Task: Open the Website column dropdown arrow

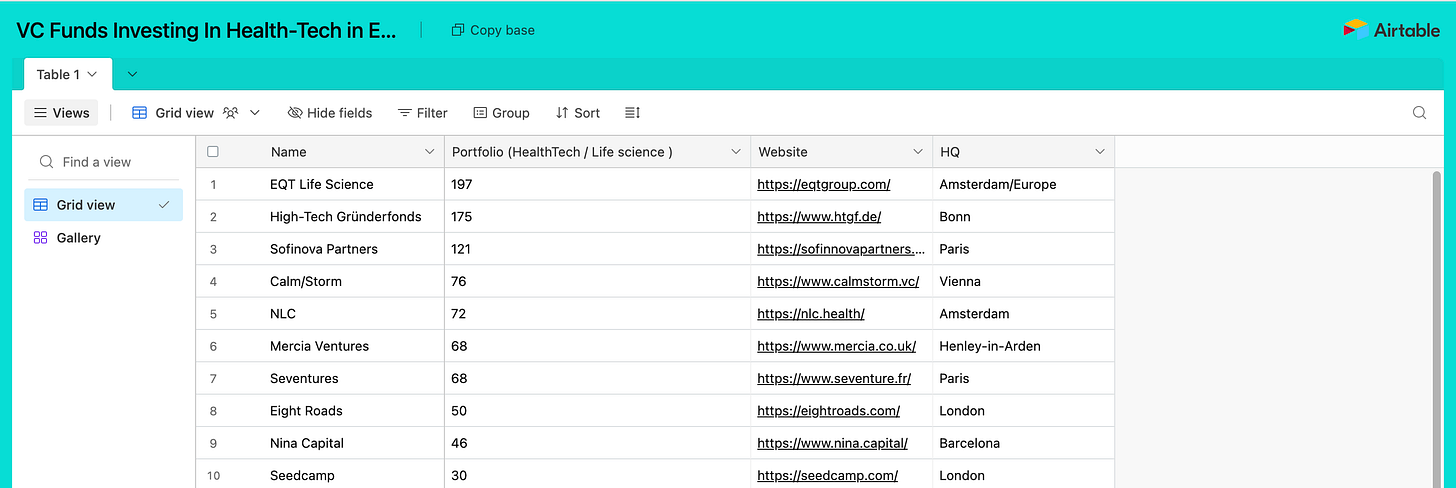Action: [918, 152]
